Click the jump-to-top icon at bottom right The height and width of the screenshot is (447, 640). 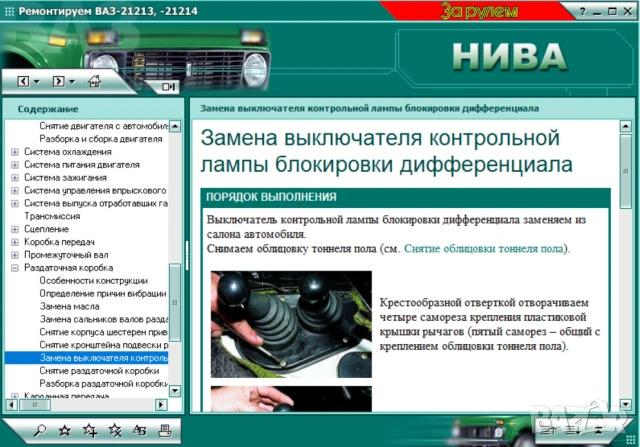pyautogui.click(x=598, y=429)
